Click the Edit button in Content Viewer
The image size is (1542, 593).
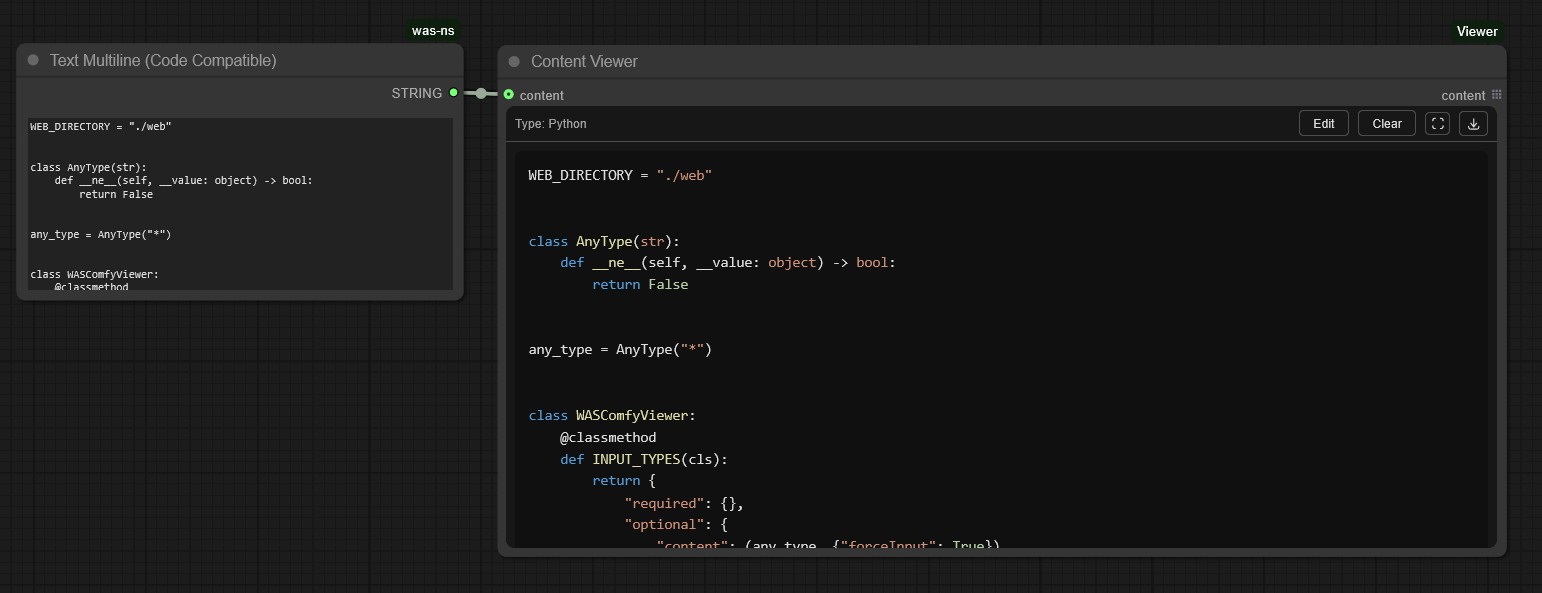(1323, 123)
